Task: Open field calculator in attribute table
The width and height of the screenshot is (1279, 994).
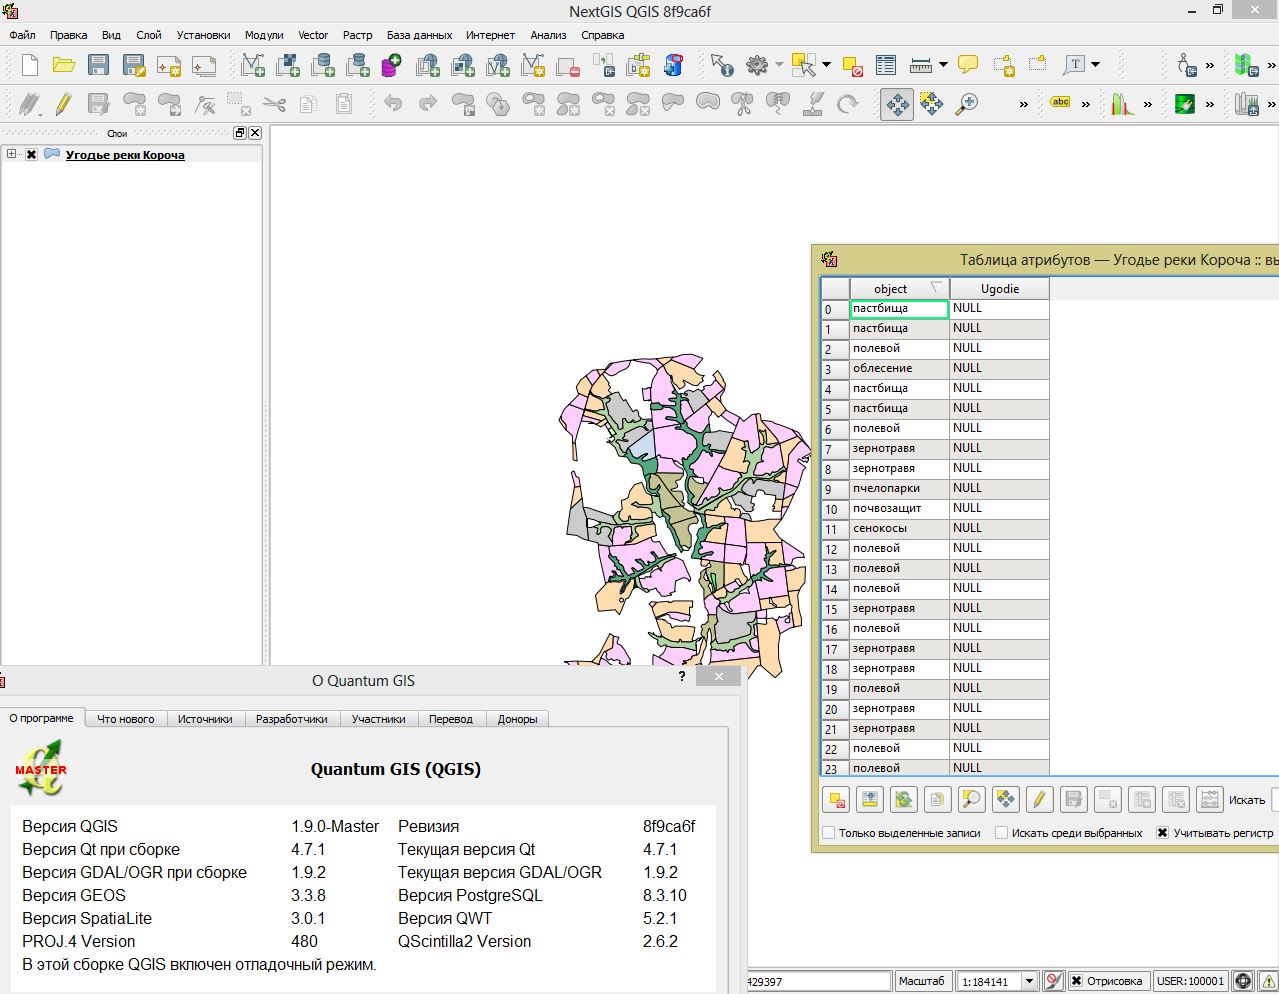Action: click(x=1209, y=800)
